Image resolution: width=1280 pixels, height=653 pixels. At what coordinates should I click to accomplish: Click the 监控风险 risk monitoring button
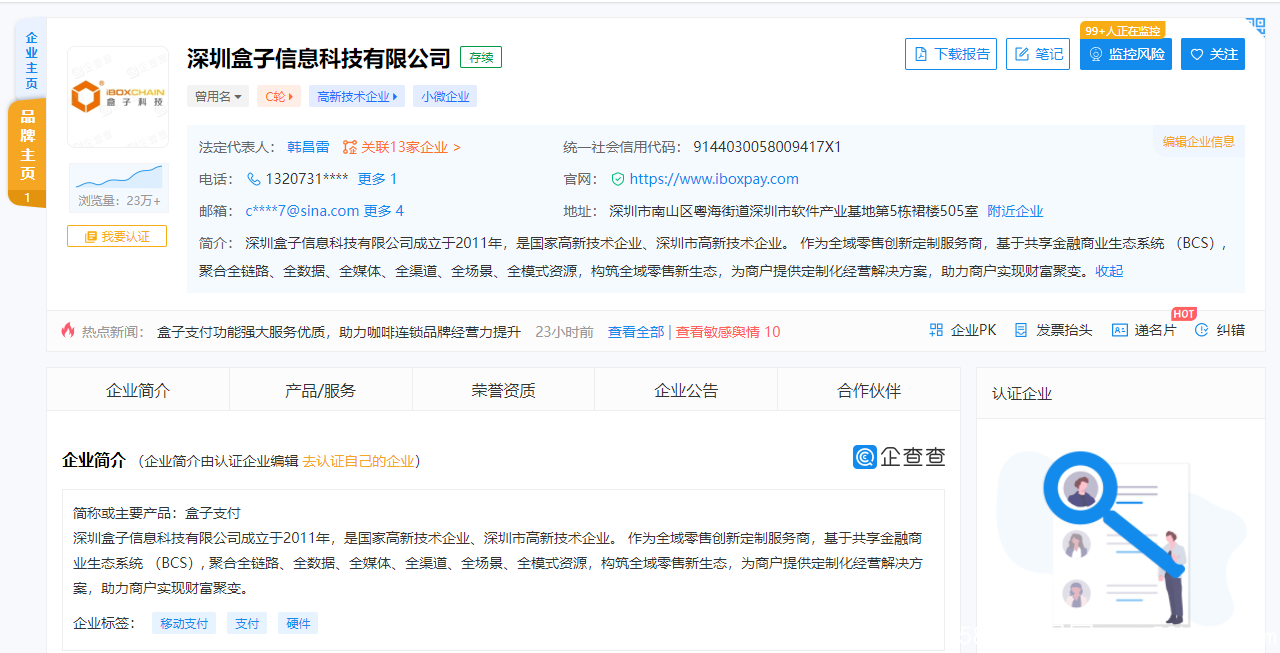[1126, 54]
